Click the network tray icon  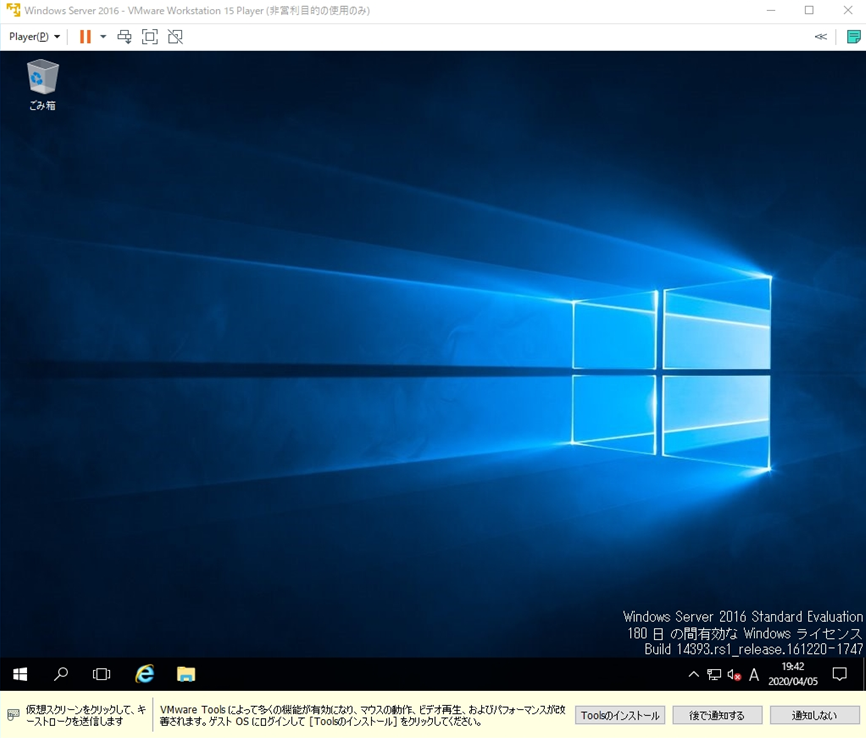(714, 674)
